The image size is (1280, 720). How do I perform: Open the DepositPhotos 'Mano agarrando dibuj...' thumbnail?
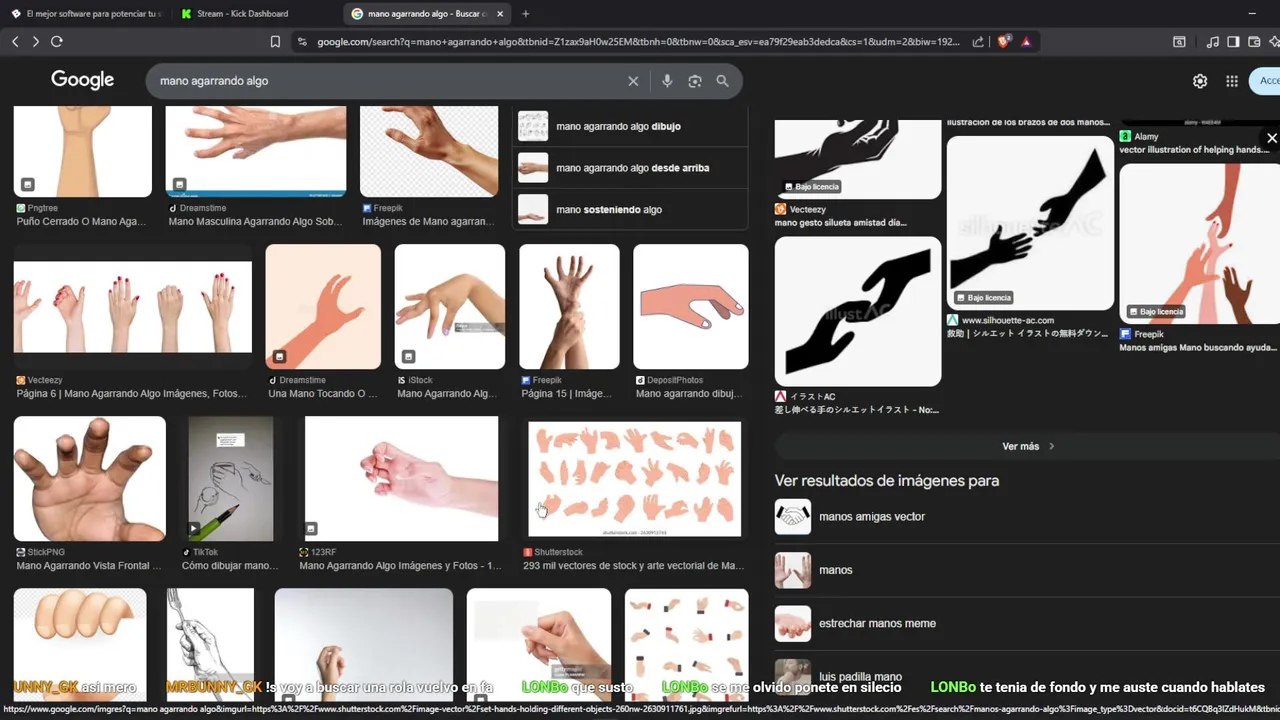691,307
